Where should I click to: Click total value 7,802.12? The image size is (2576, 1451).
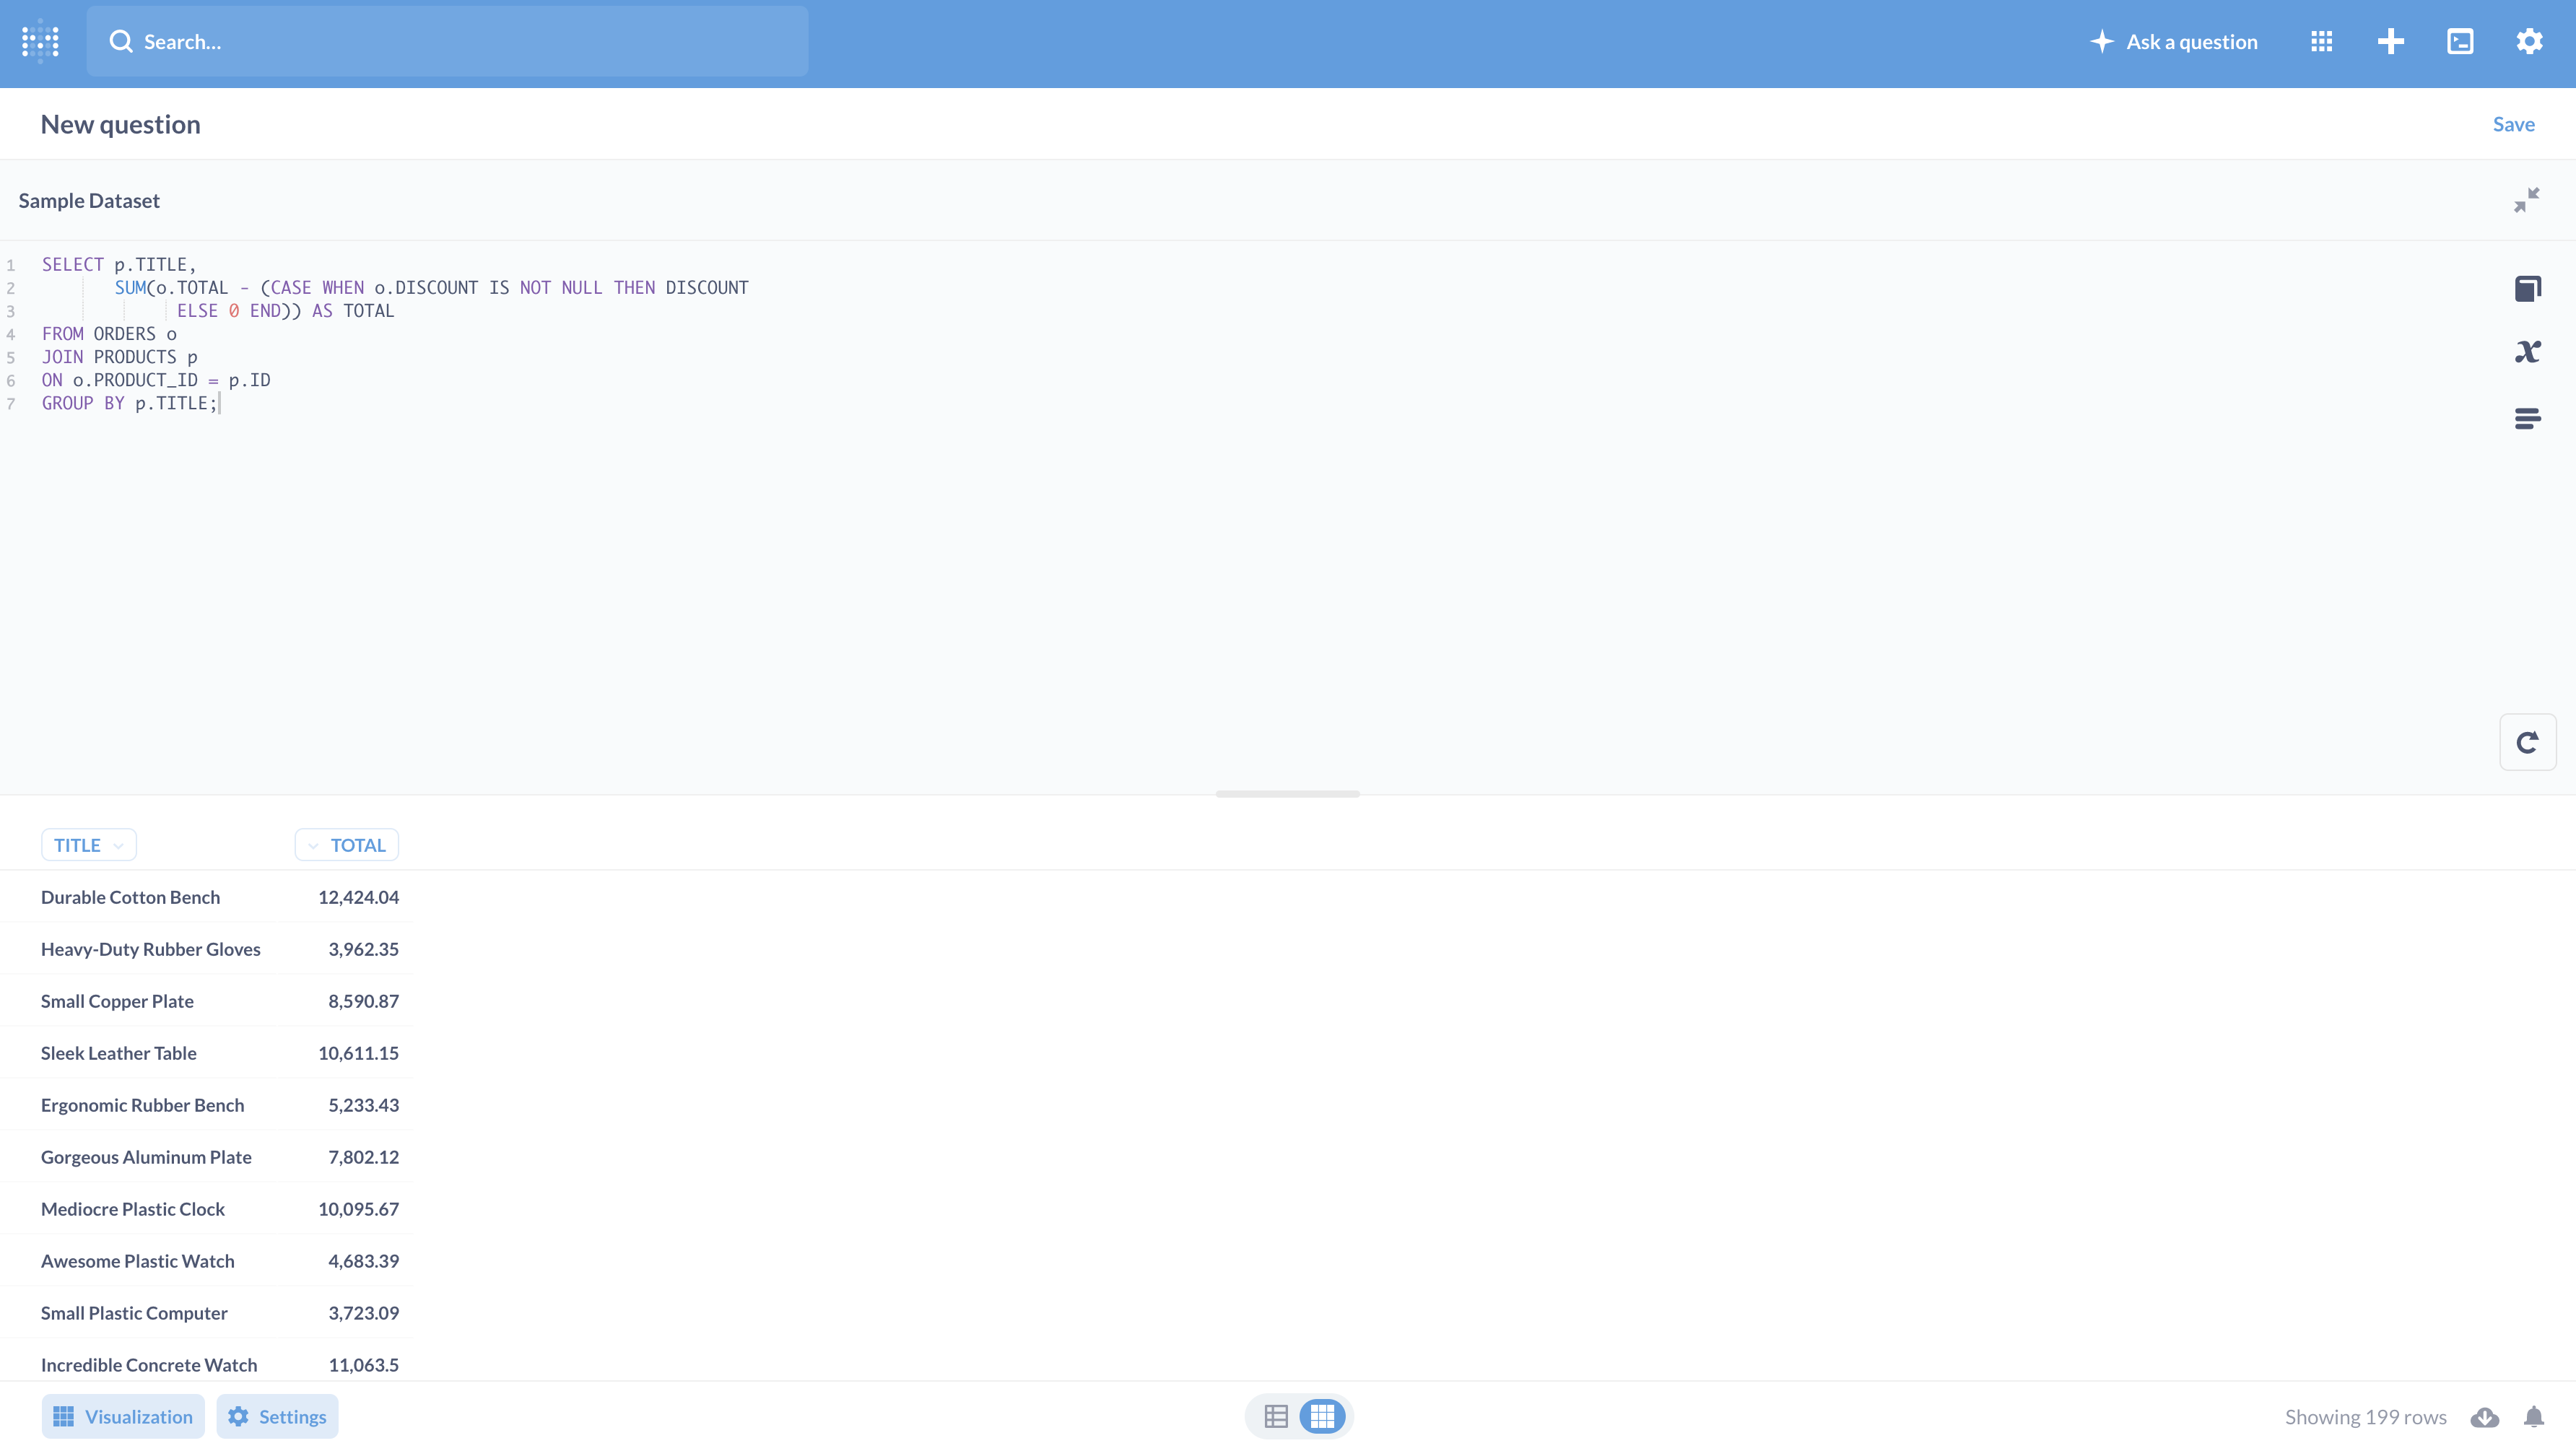(x=363, y=1157)
